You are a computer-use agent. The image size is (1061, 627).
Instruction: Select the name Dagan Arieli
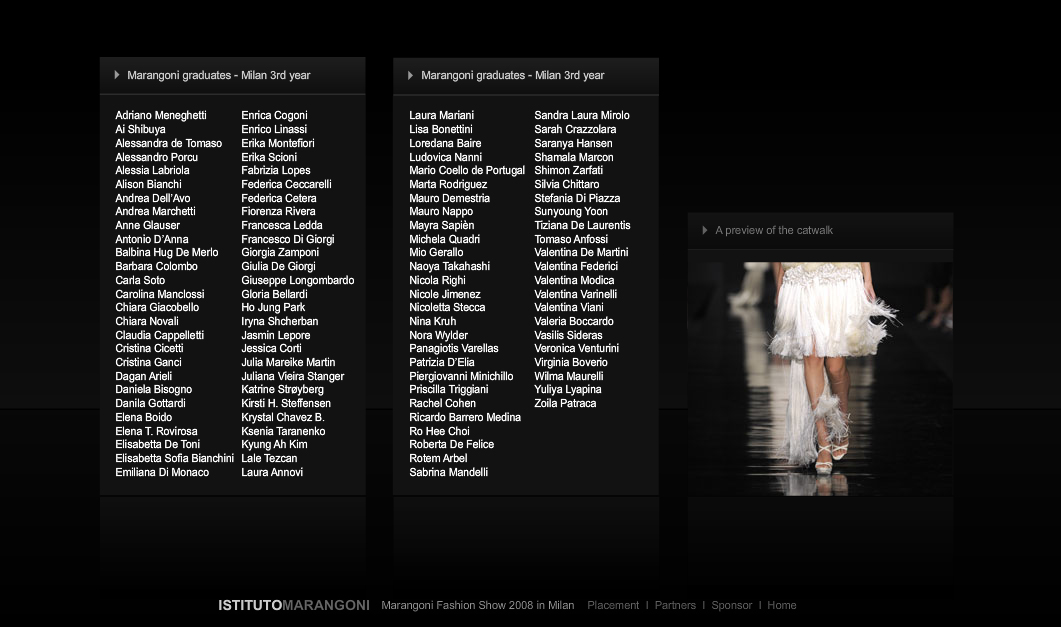[x=143, y=376]
